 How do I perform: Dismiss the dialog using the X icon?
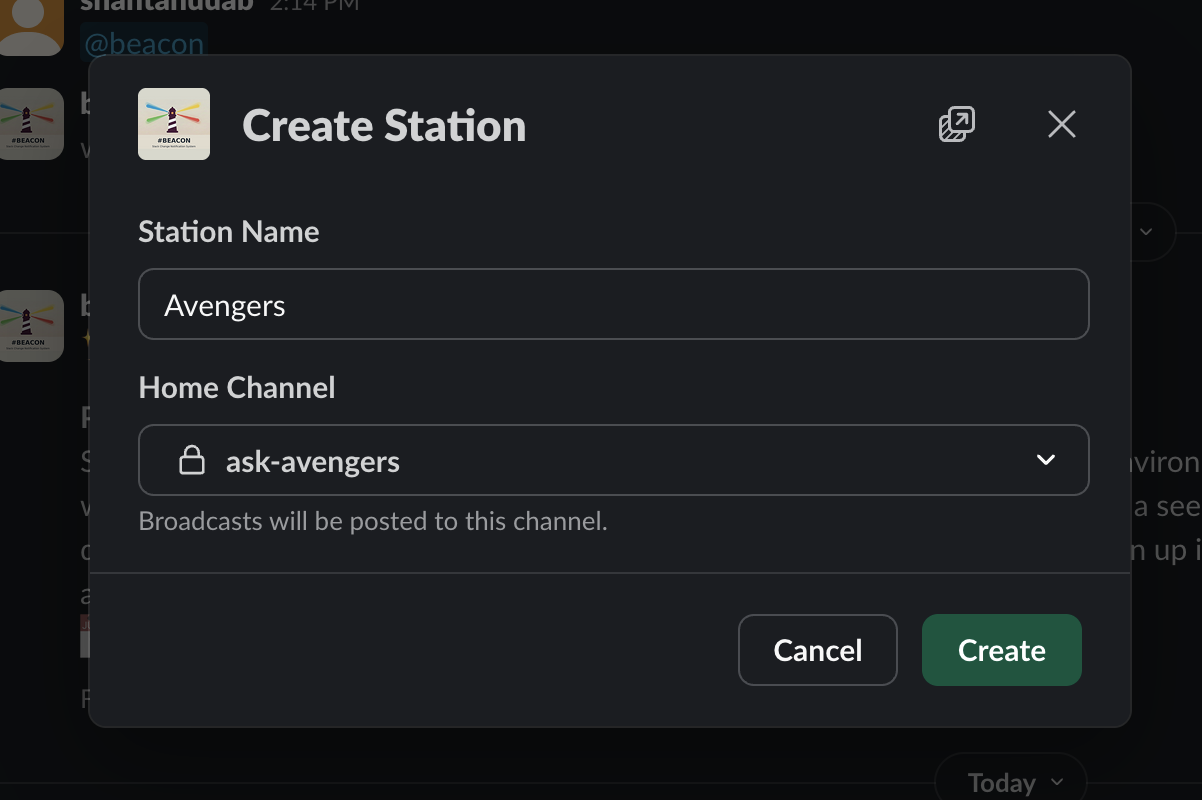[1061, 124]
